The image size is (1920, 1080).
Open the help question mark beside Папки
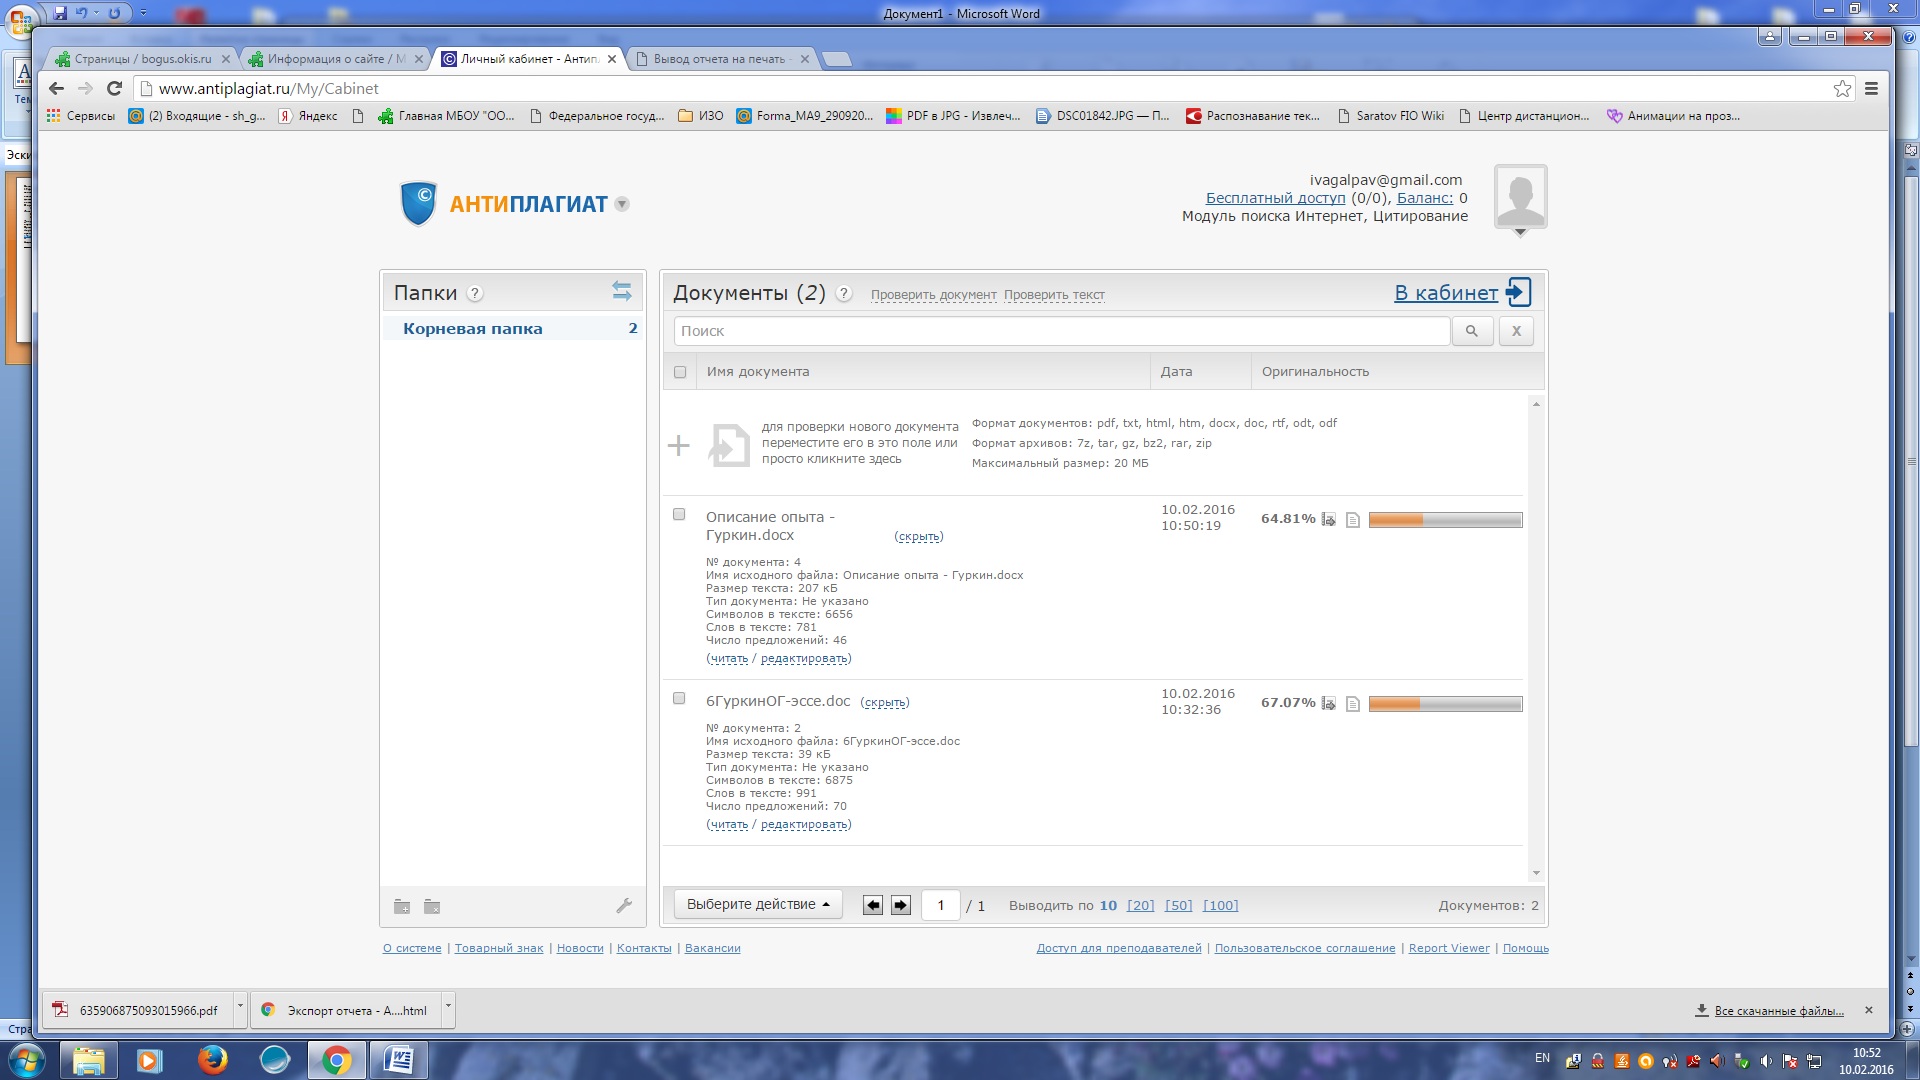click(476, 293)
